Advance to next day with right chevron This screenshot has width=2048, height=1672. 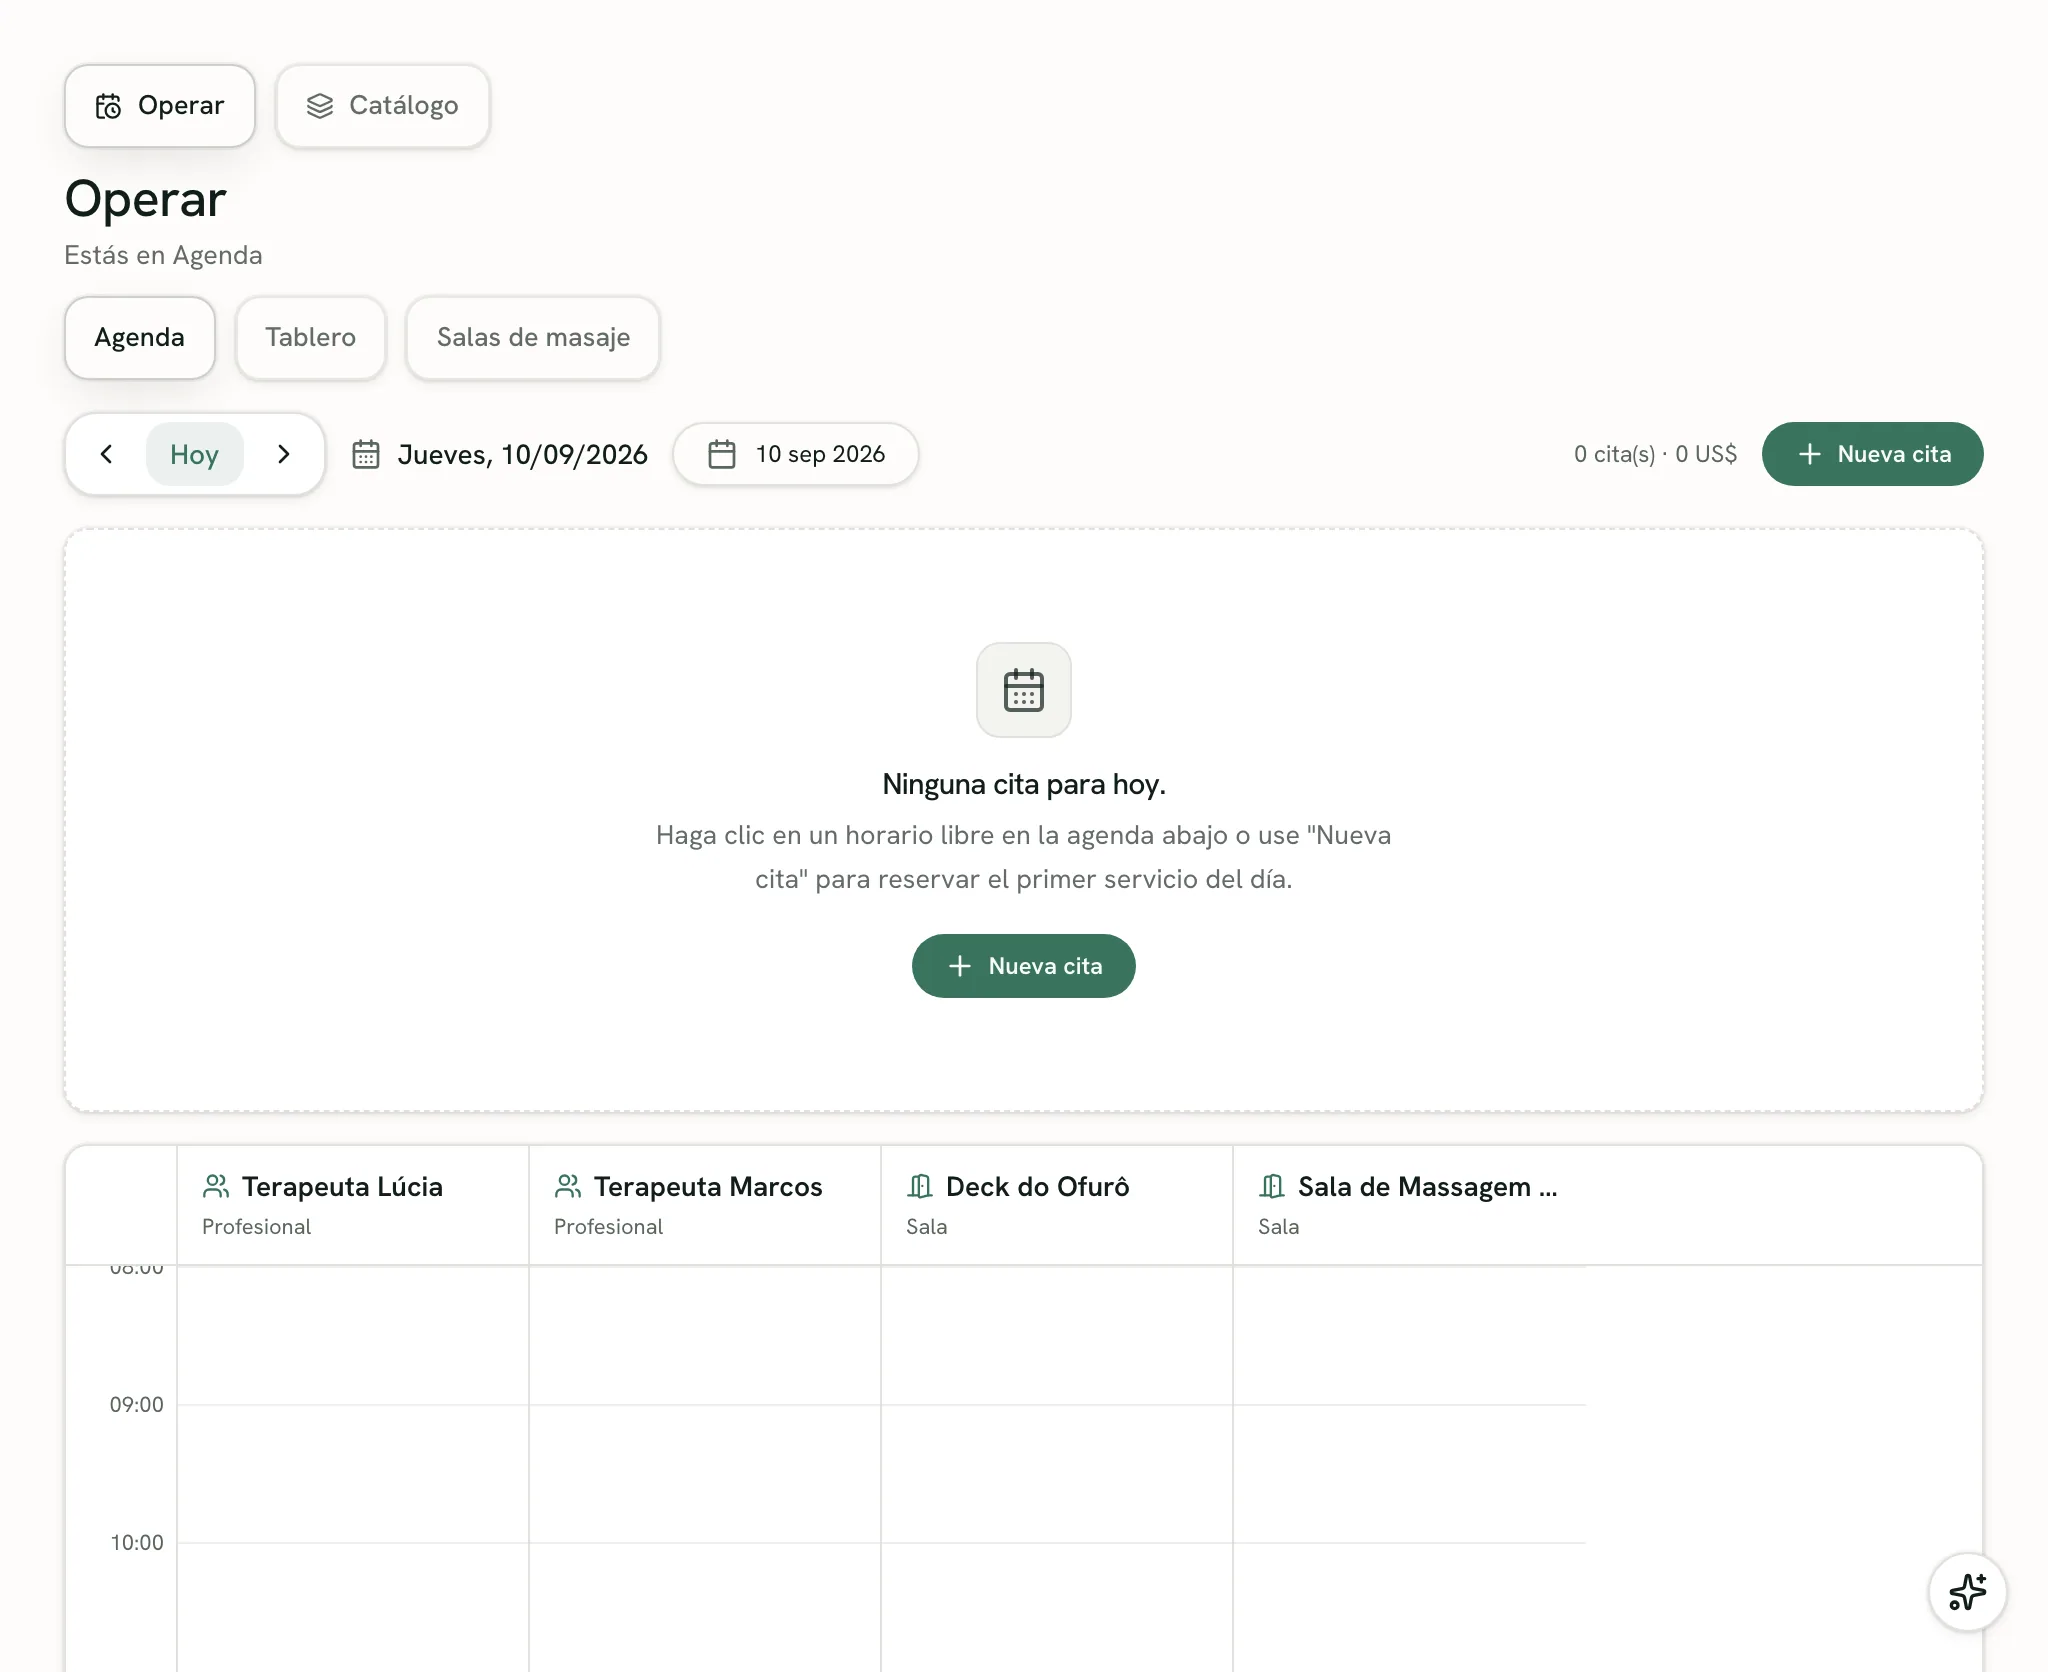(283, 454)
